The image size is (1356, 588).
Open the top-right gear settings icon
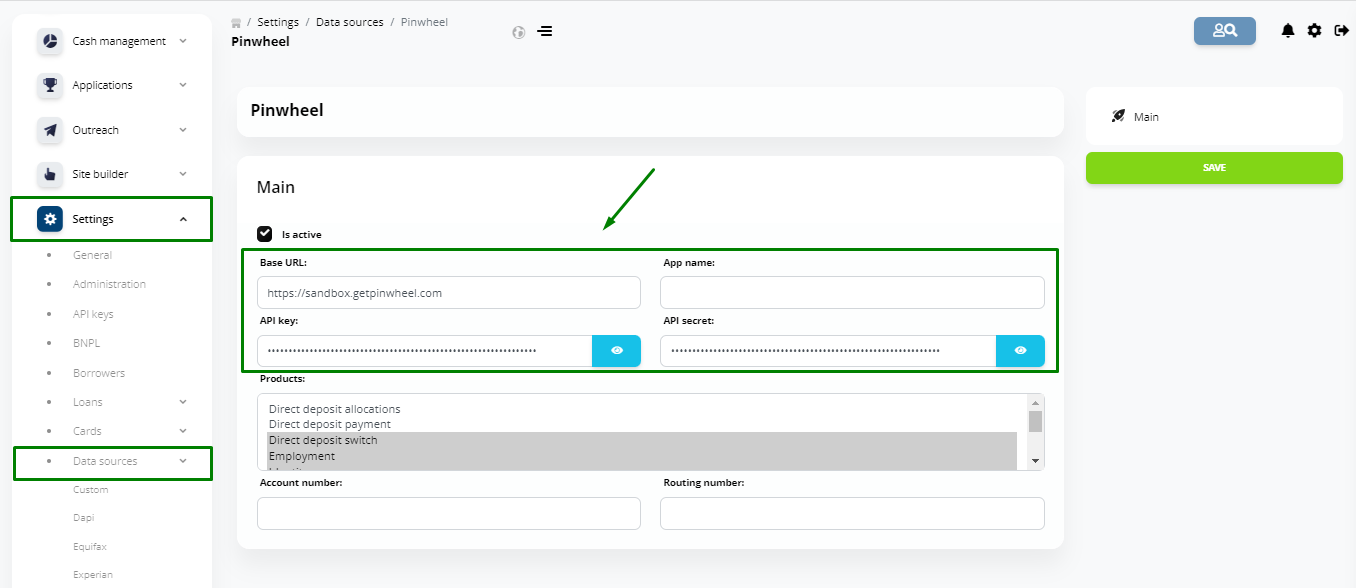(1314, 31)
